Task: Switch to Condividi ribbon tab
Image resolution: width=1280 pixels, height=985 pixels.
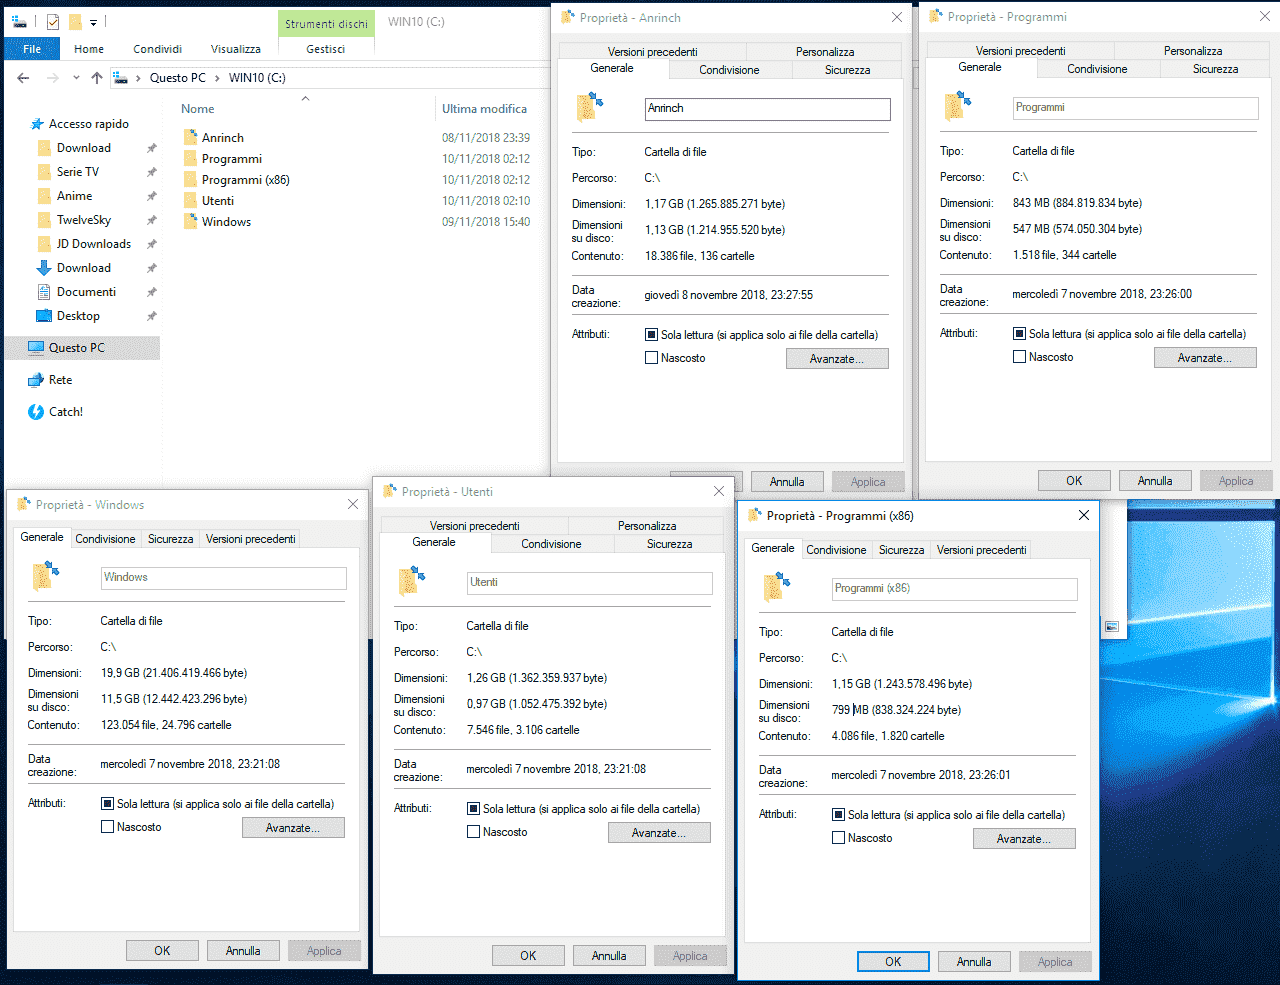Action: 158,49
